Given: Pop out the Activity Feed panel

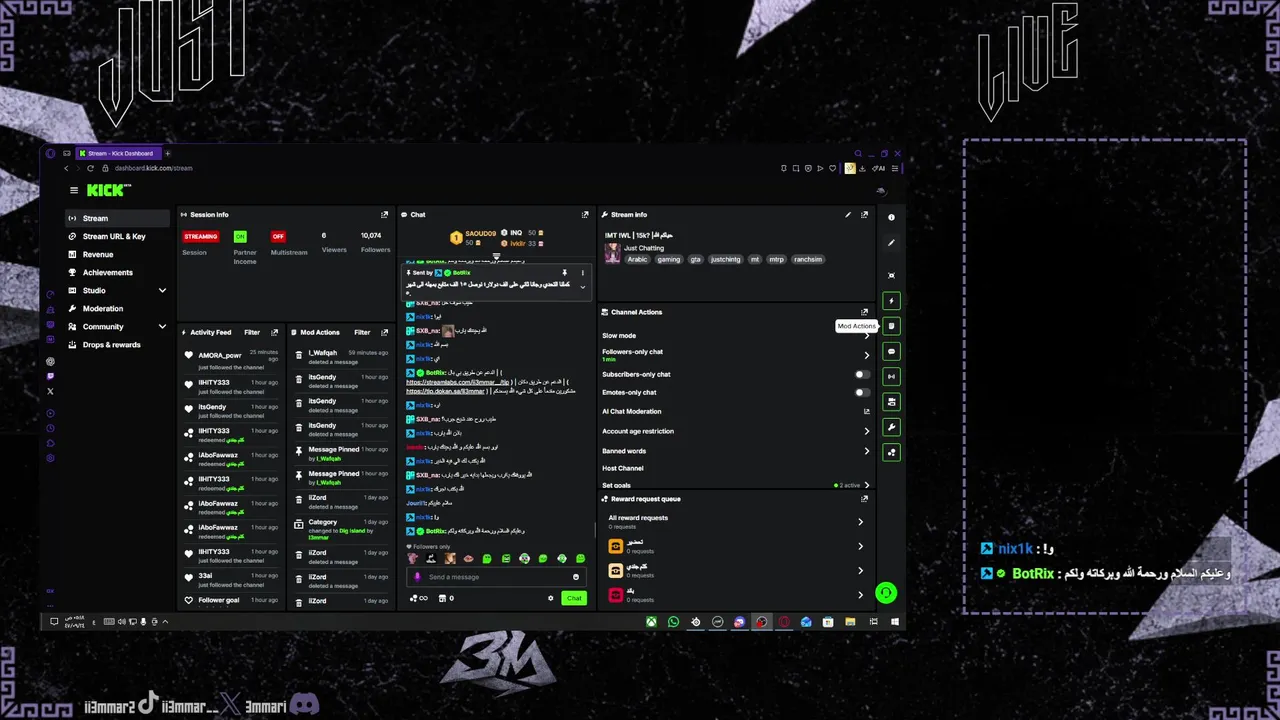Looking at the screenshot, I should (275, 332).
